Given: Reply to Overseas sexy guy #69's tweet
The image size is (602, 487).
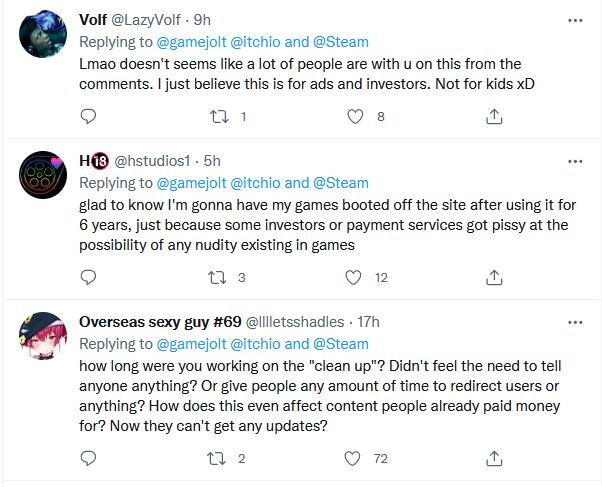Looking at the screenshot, I should point(88,458).
